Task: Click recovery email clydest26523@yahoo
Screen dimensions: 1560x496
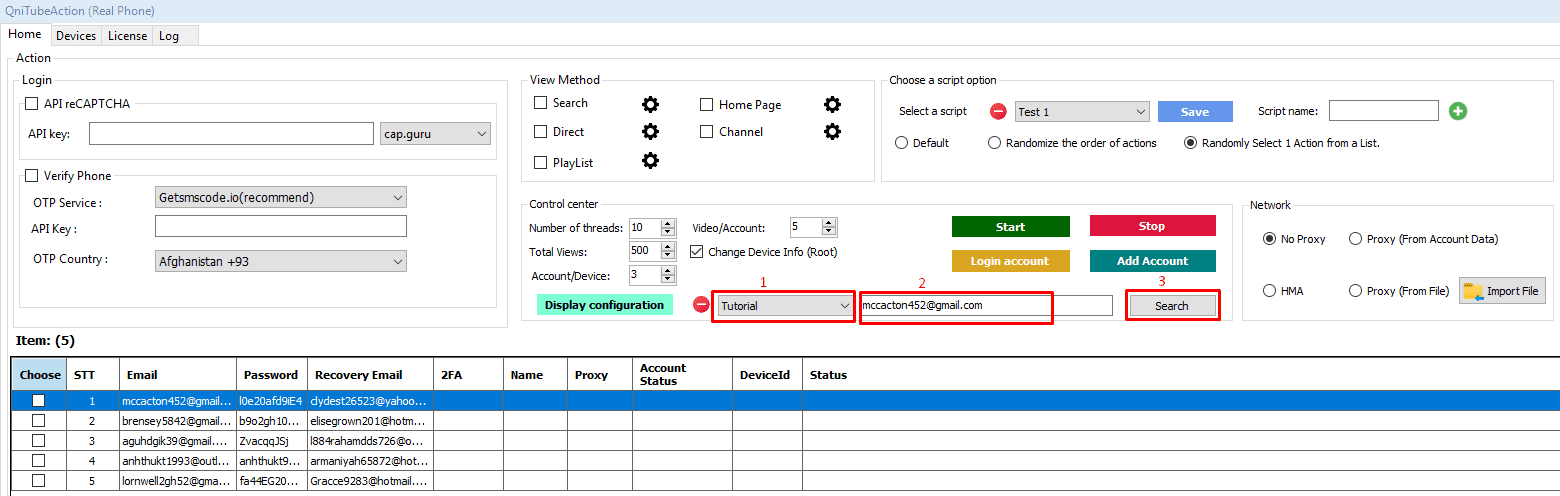Action: click(x=370, y=401)
